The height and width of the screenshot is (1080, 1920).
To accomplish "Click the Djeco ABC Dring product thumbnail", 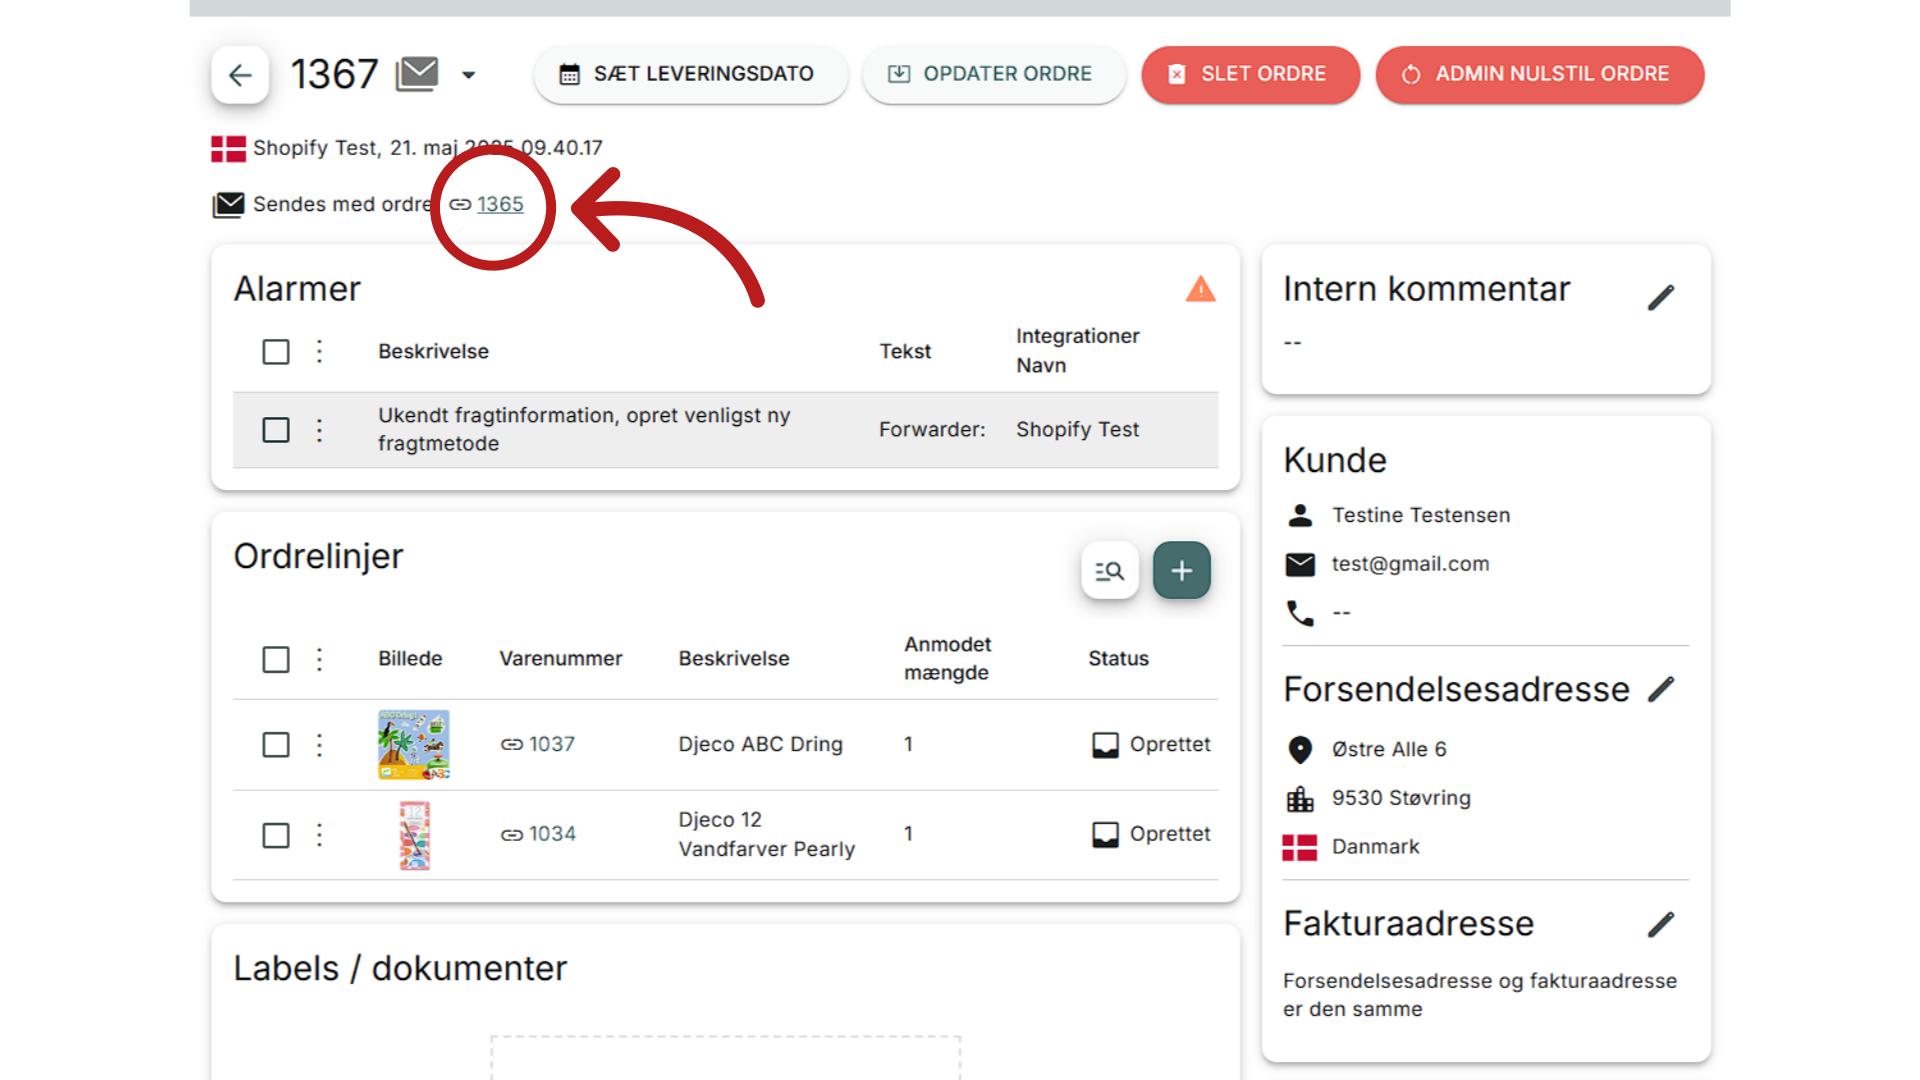I will 414,745.
